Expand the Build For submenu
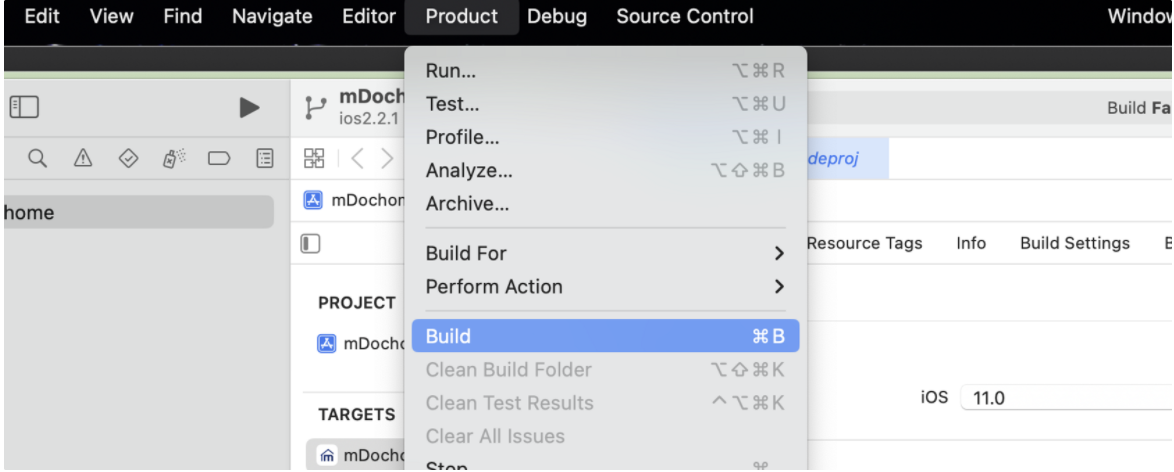 [x=604, y=253]
